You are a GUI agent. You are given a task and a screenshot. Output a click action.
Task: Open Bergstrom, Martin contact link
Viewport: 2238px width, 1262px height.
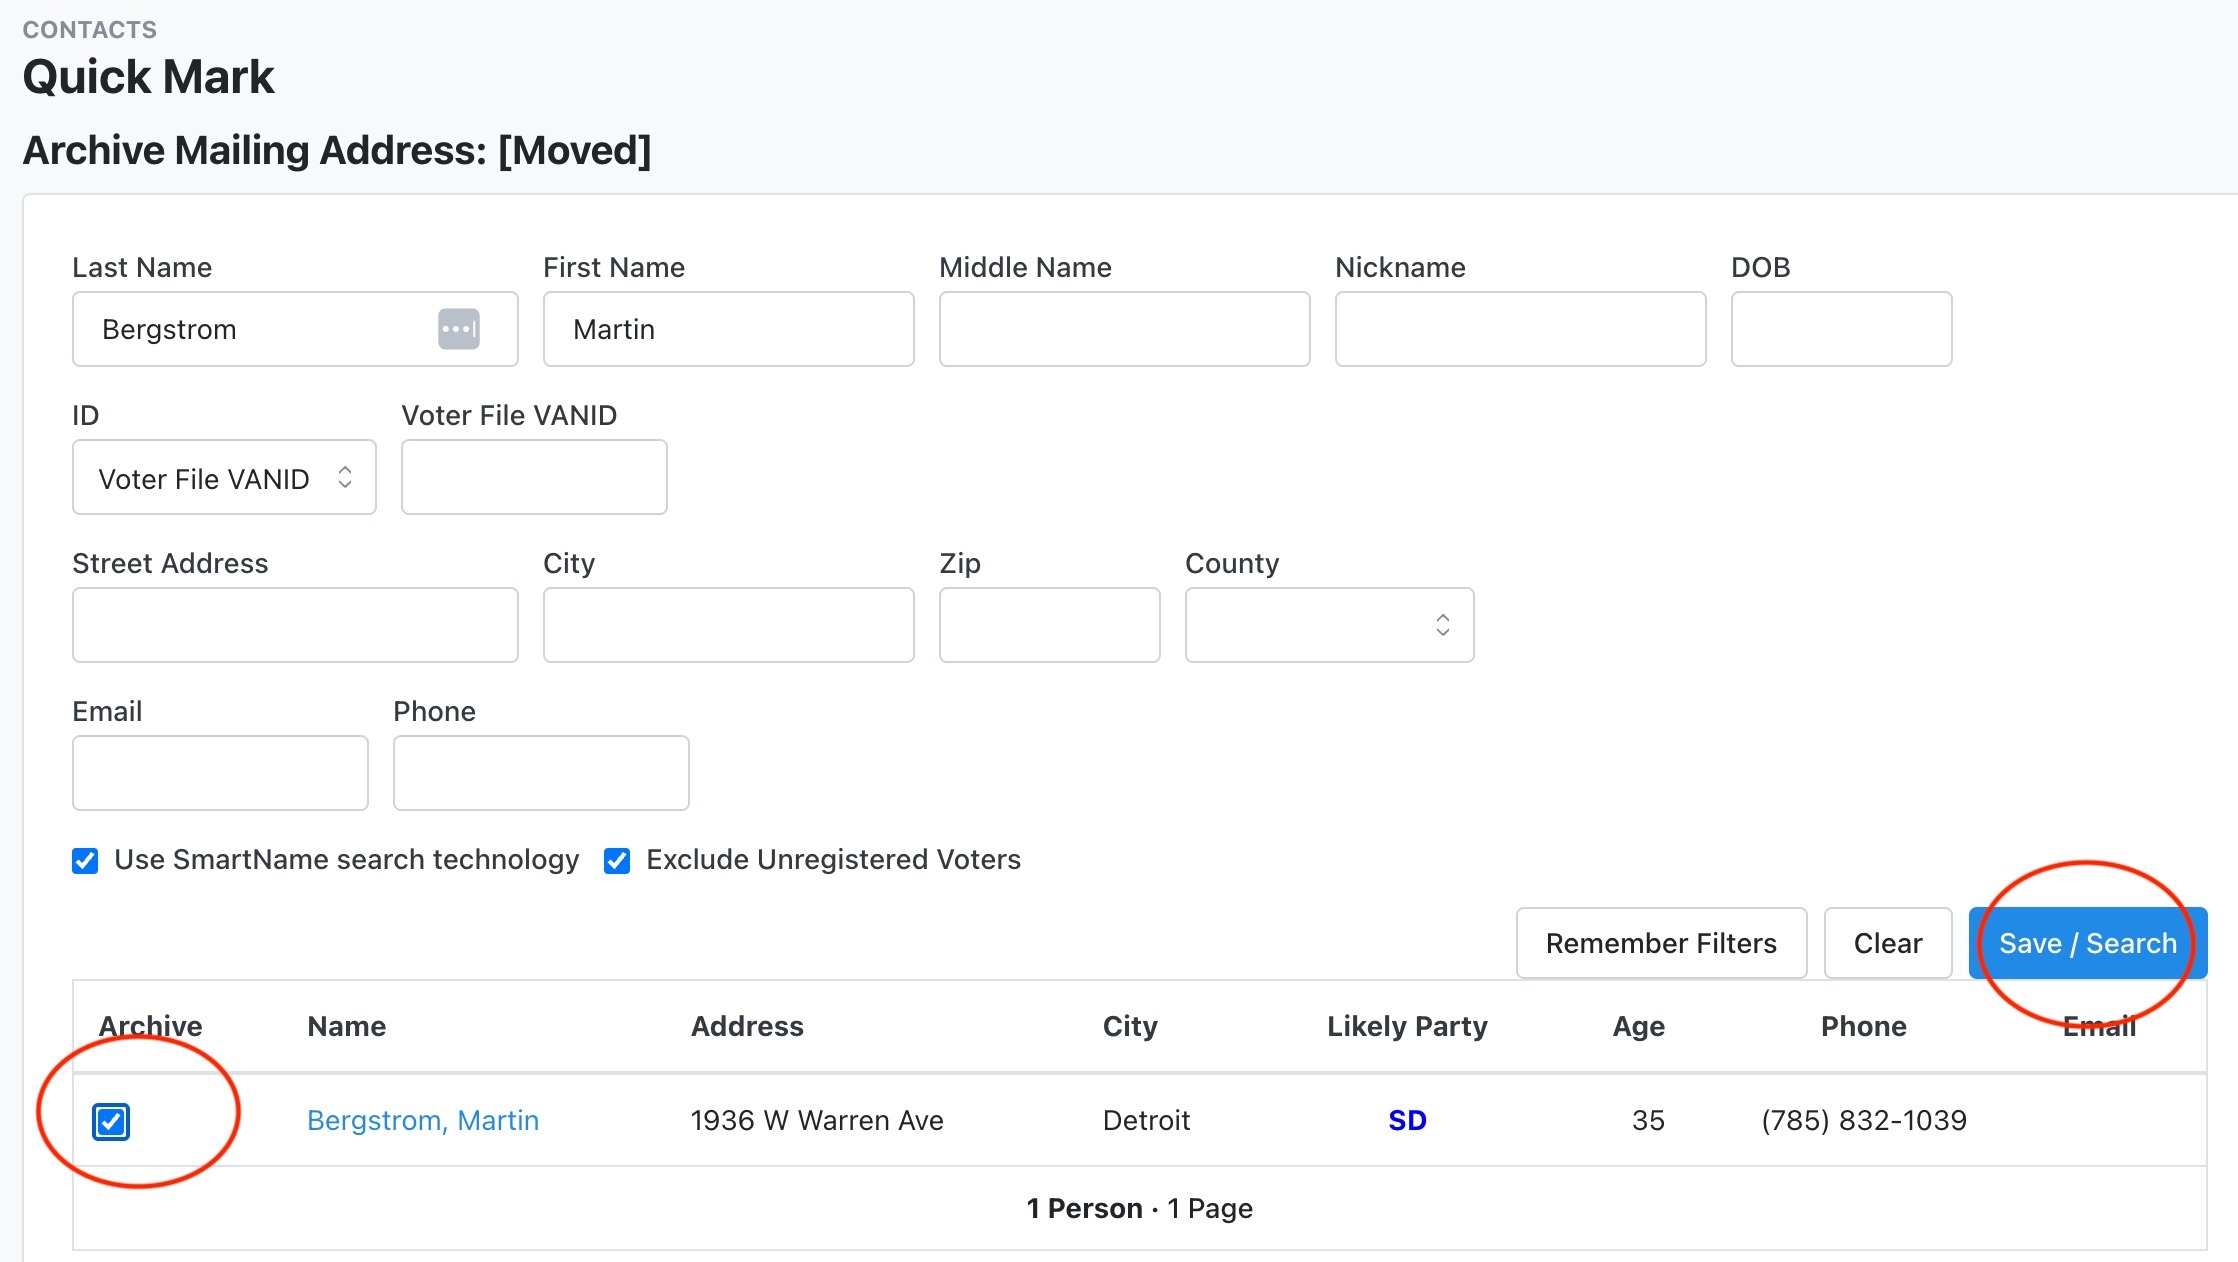click(x=423, y=1120)
